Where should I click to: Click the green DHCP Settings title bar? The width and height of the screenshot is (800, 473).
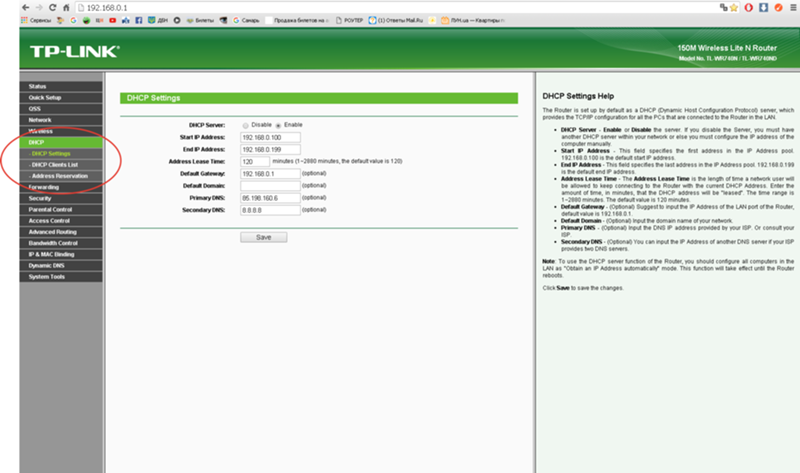(x=319, y=98)
